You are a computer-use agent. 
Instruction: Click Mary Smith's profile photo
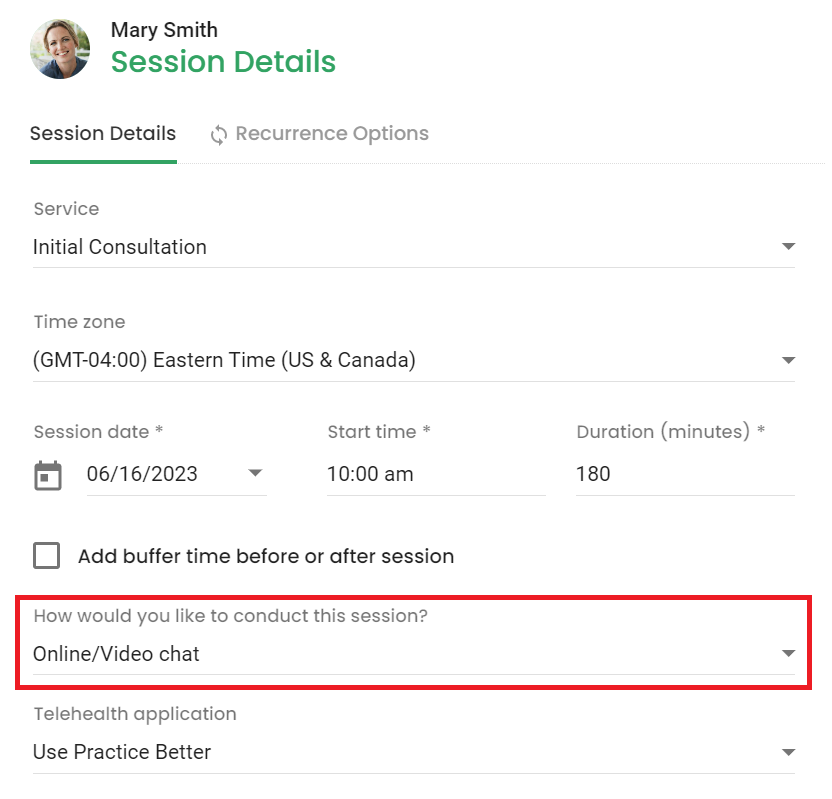pos(60,49)
